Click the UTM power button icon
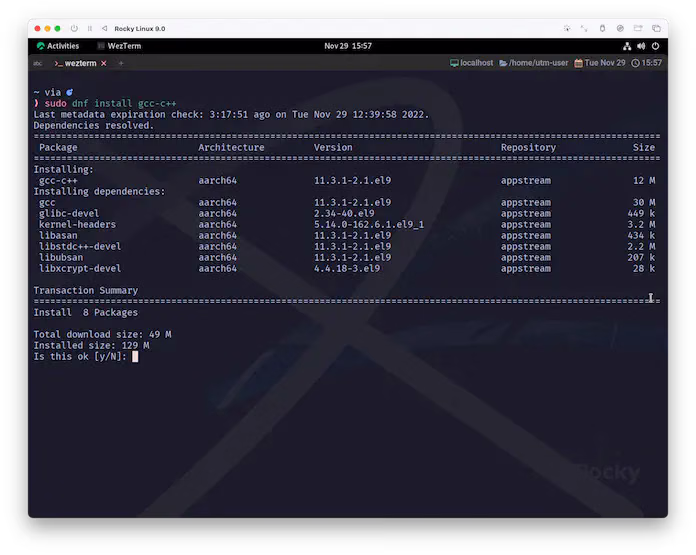696x555 pixels. tap(74, 28)
